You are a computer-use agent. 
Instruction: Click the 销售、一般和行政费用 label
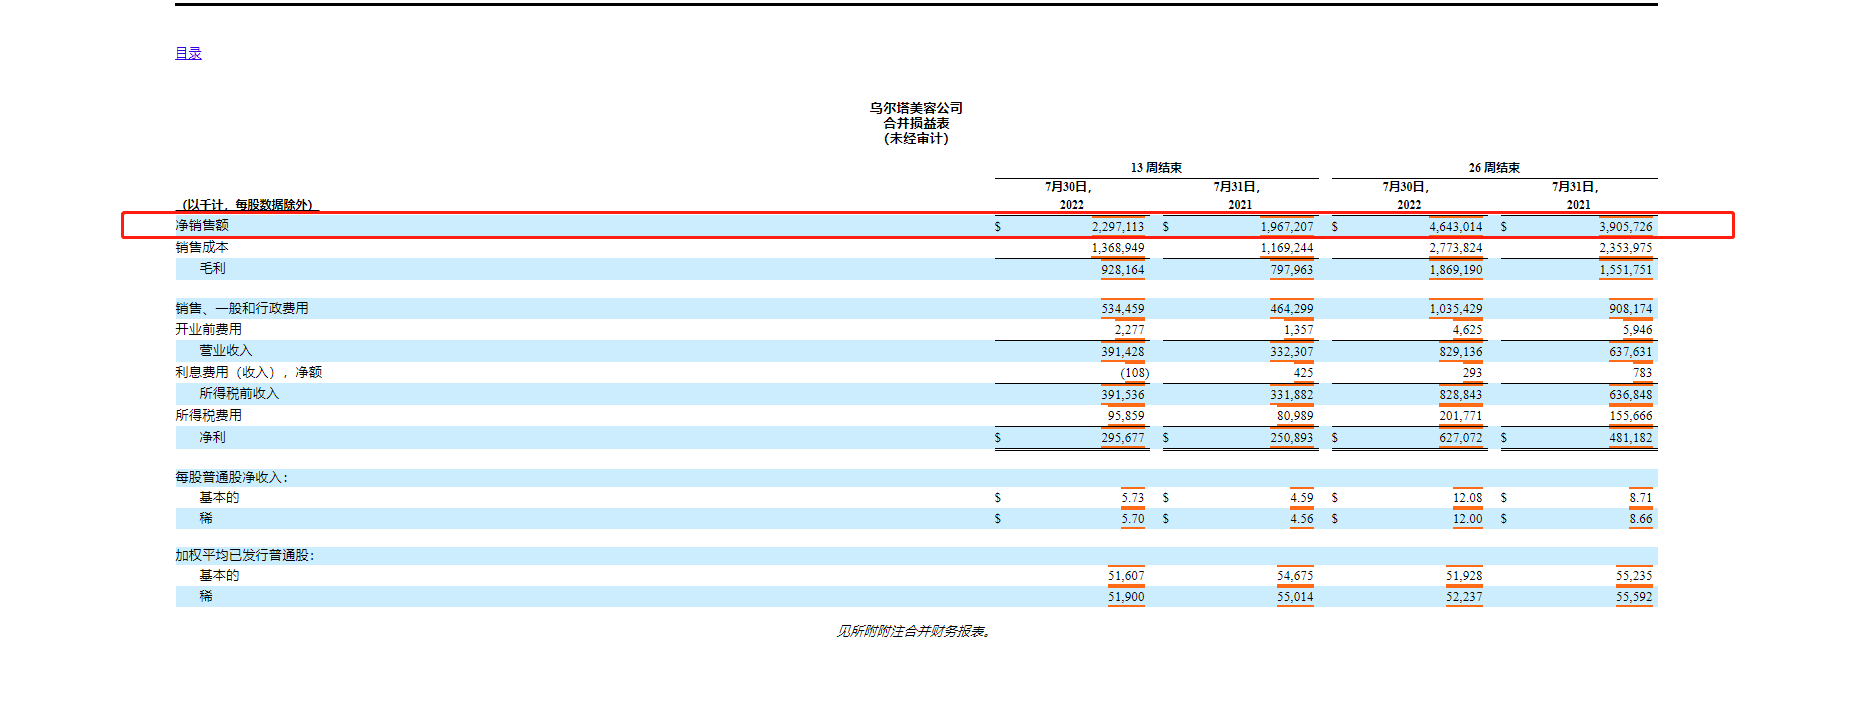242,308
